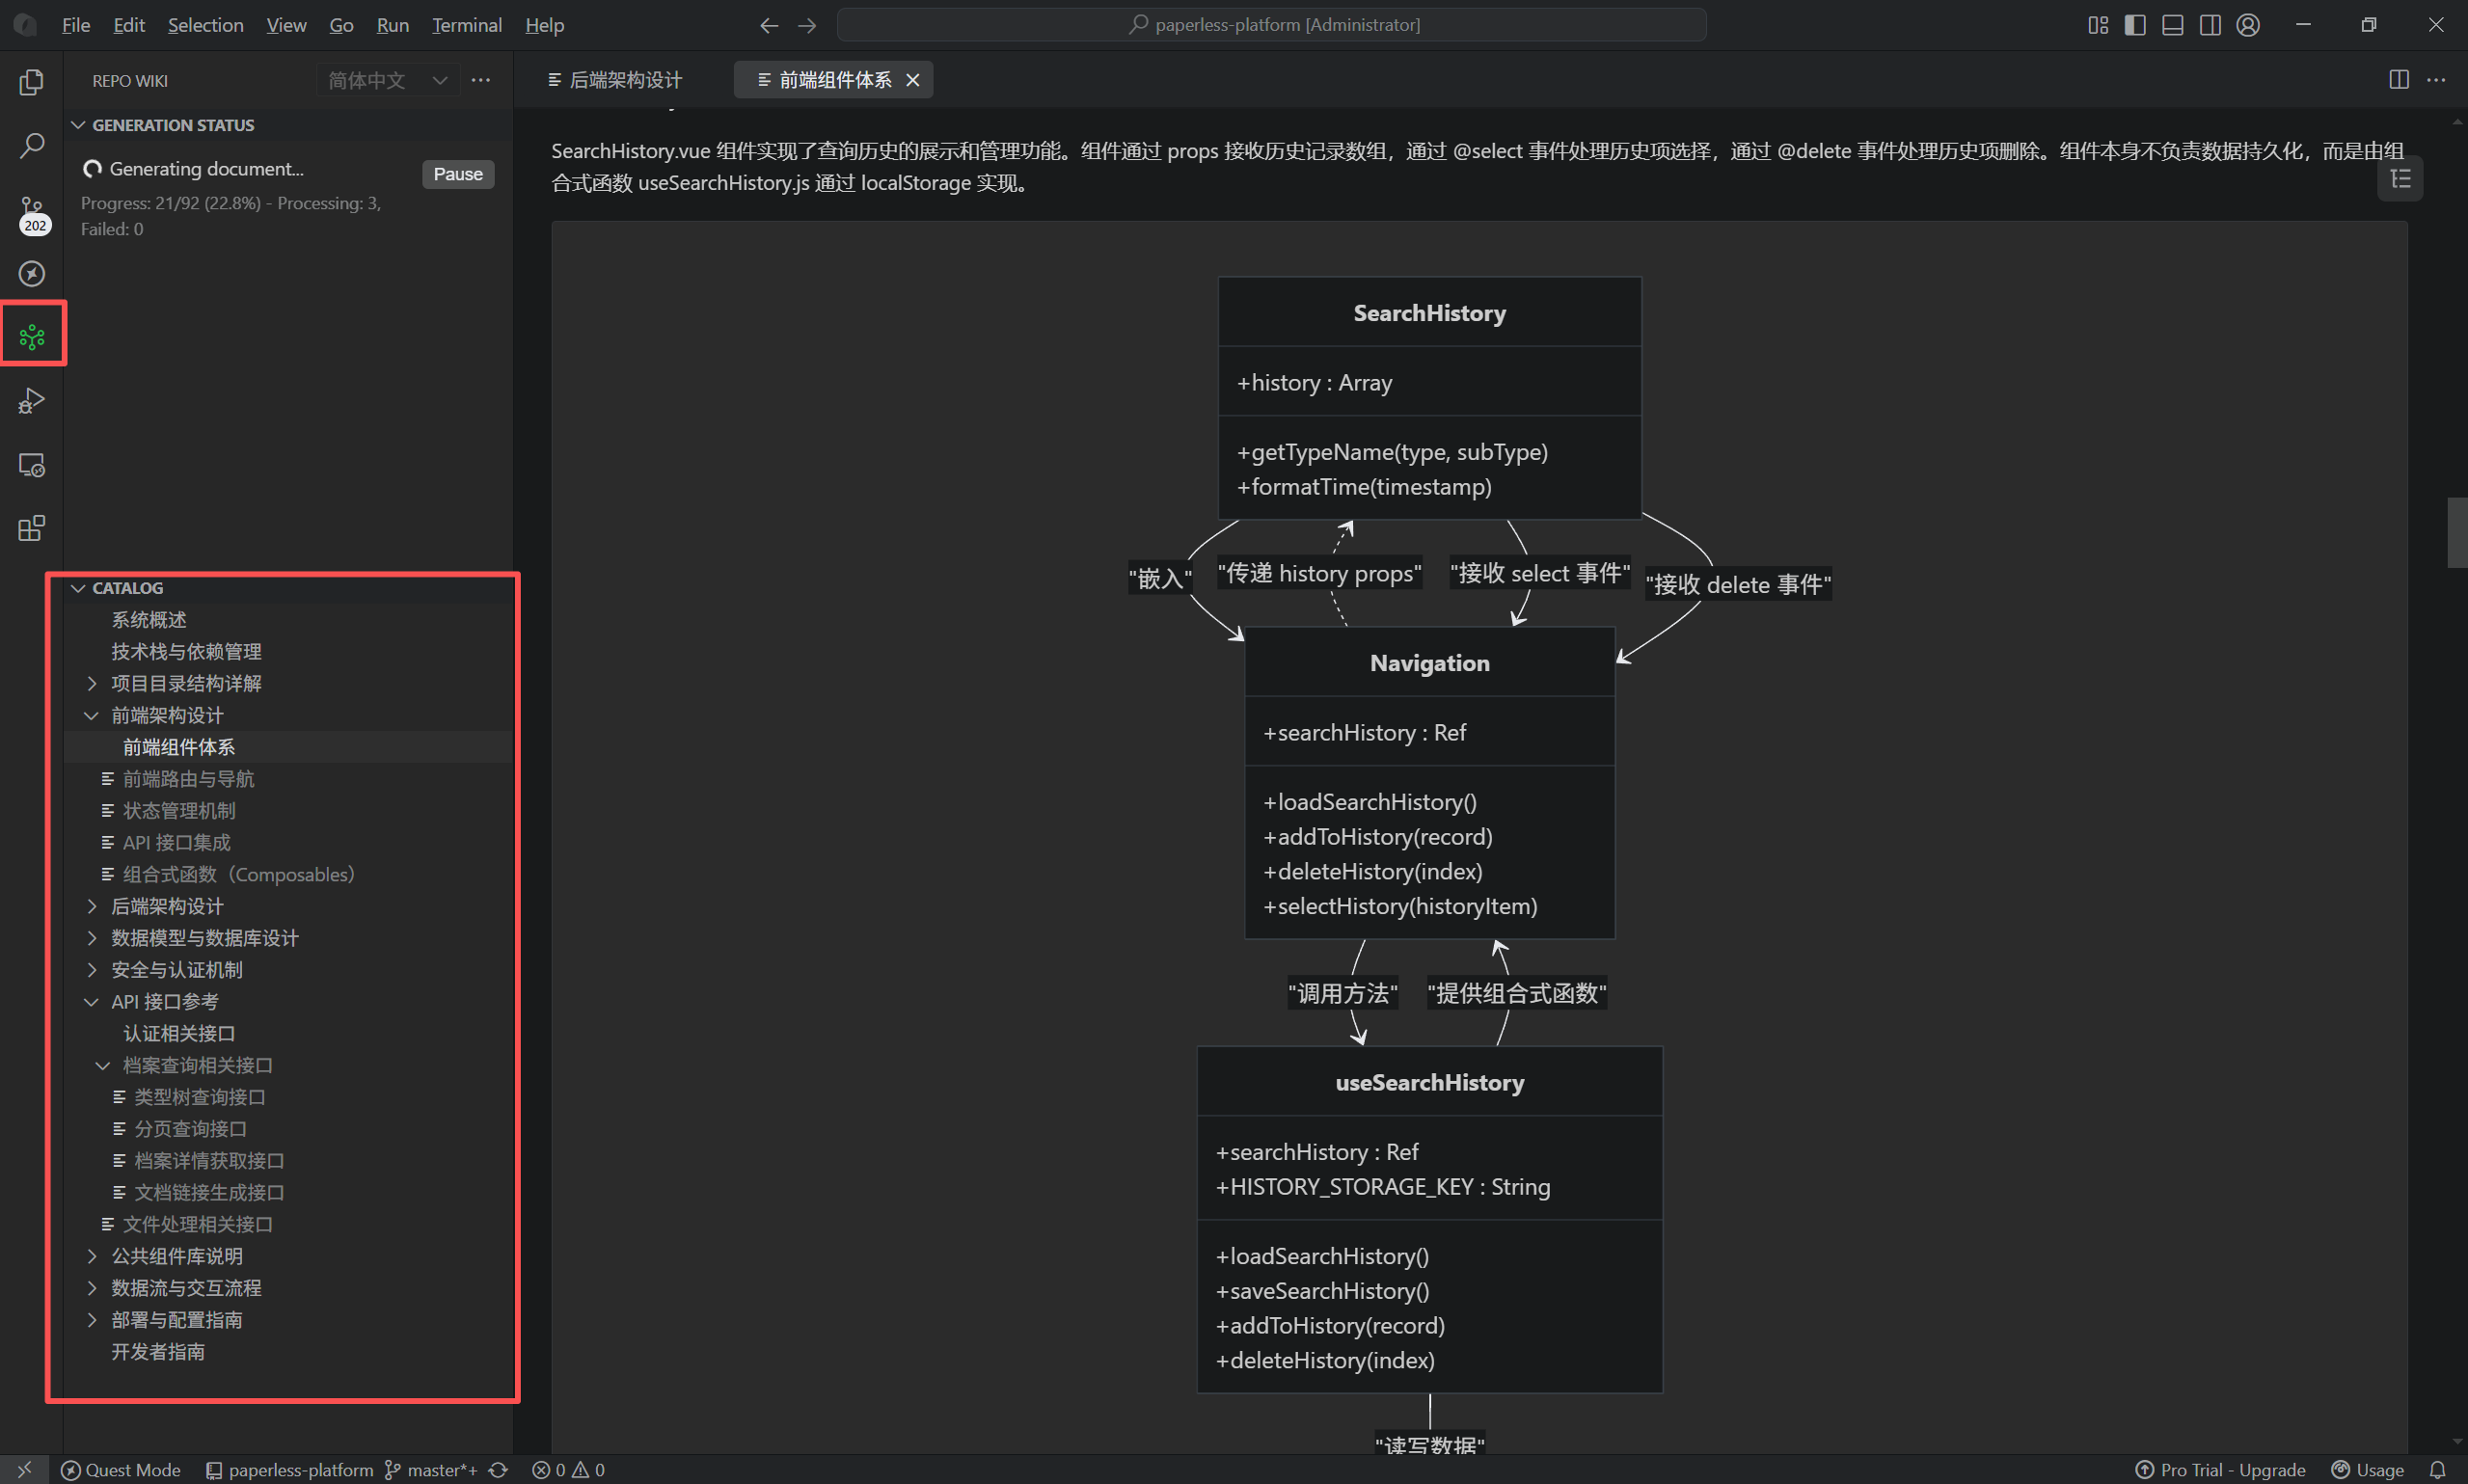Click the sync changes icon in status bar

click(498, 1469)
